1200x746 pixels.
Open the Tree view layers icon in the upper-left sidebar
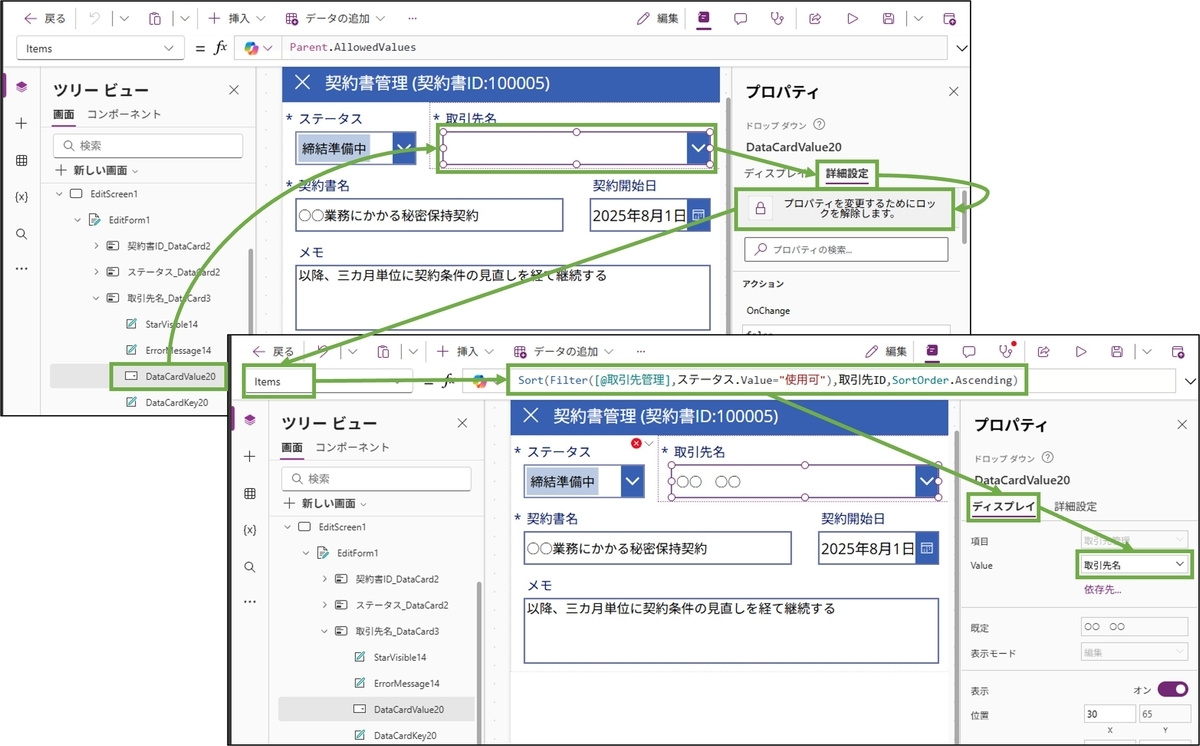click(21, 87)
